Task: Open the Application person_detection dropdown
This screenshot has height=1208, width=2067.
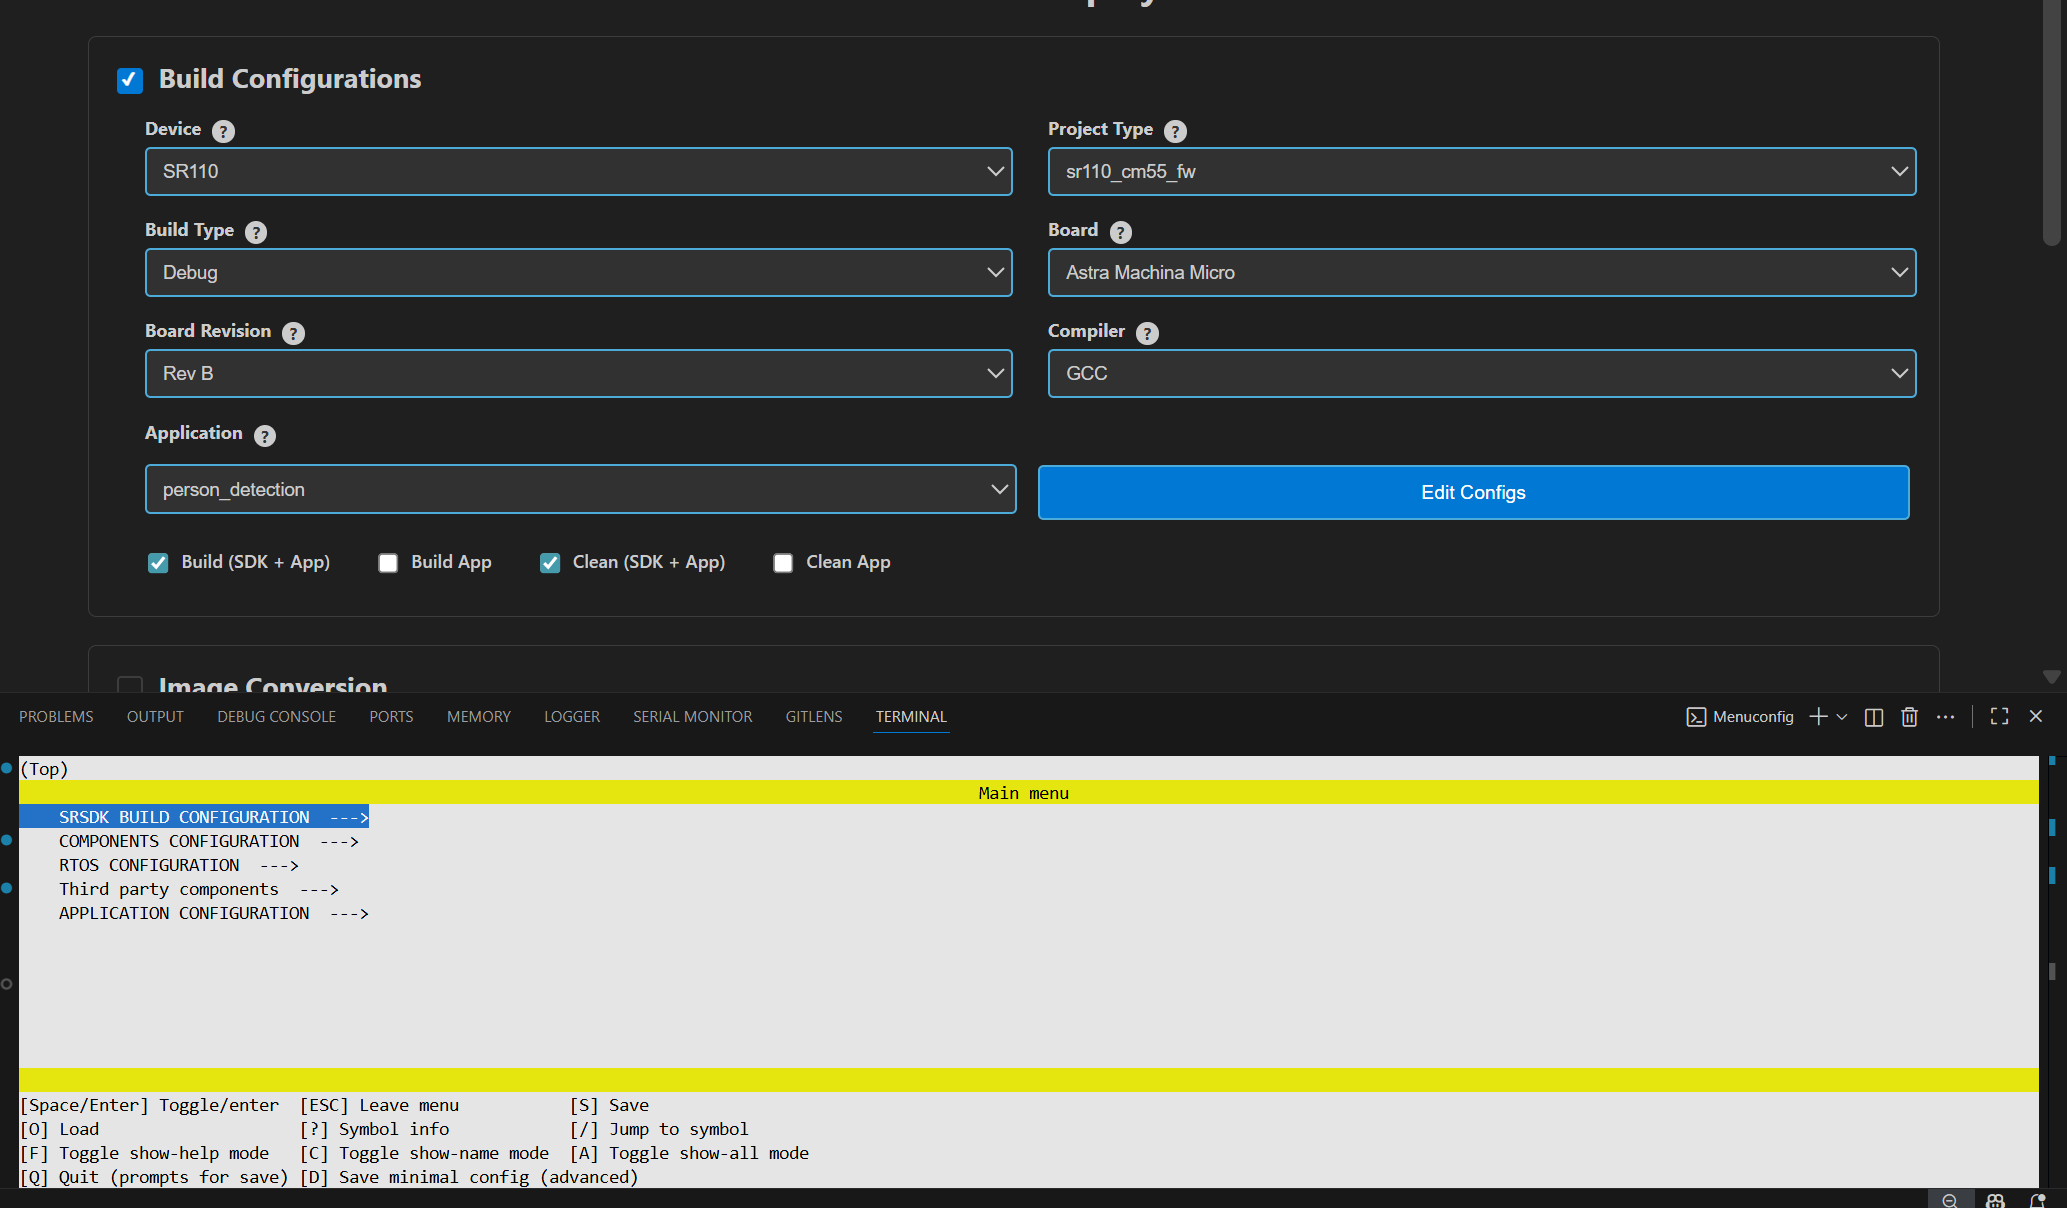Action: coord(580,490)
